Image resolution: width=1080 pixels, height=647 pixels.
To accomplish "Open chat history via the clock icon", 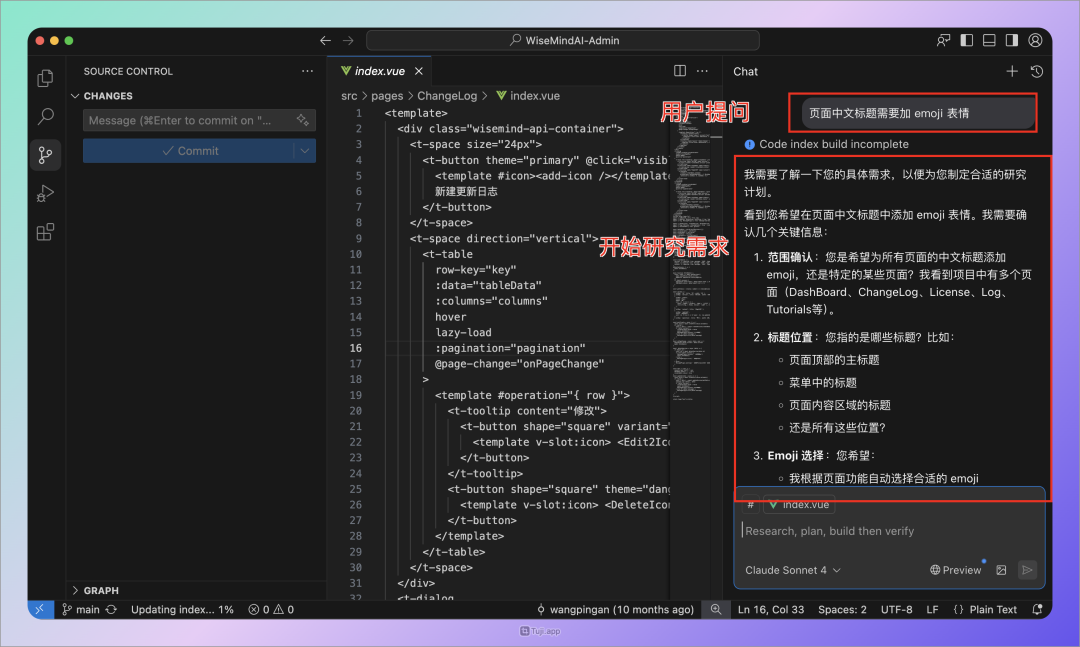I will (1036, 71).
